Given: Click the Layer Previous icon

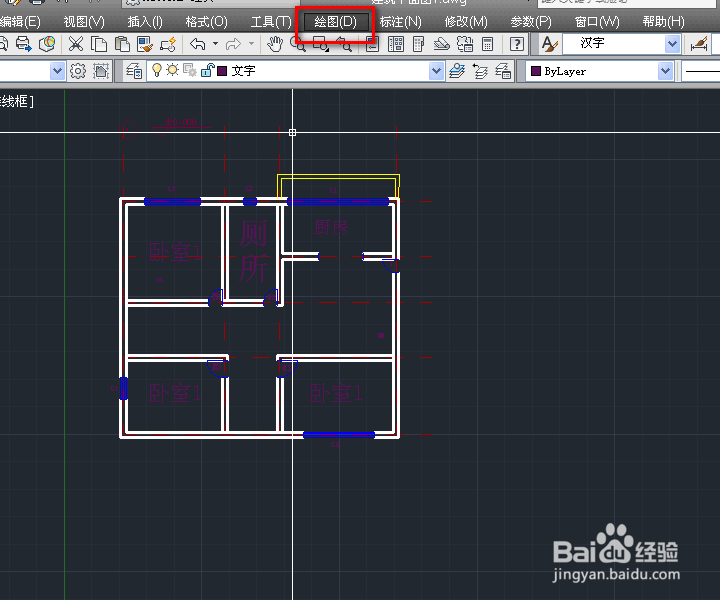Looking at the screenshot, I should tap(480, 71).
